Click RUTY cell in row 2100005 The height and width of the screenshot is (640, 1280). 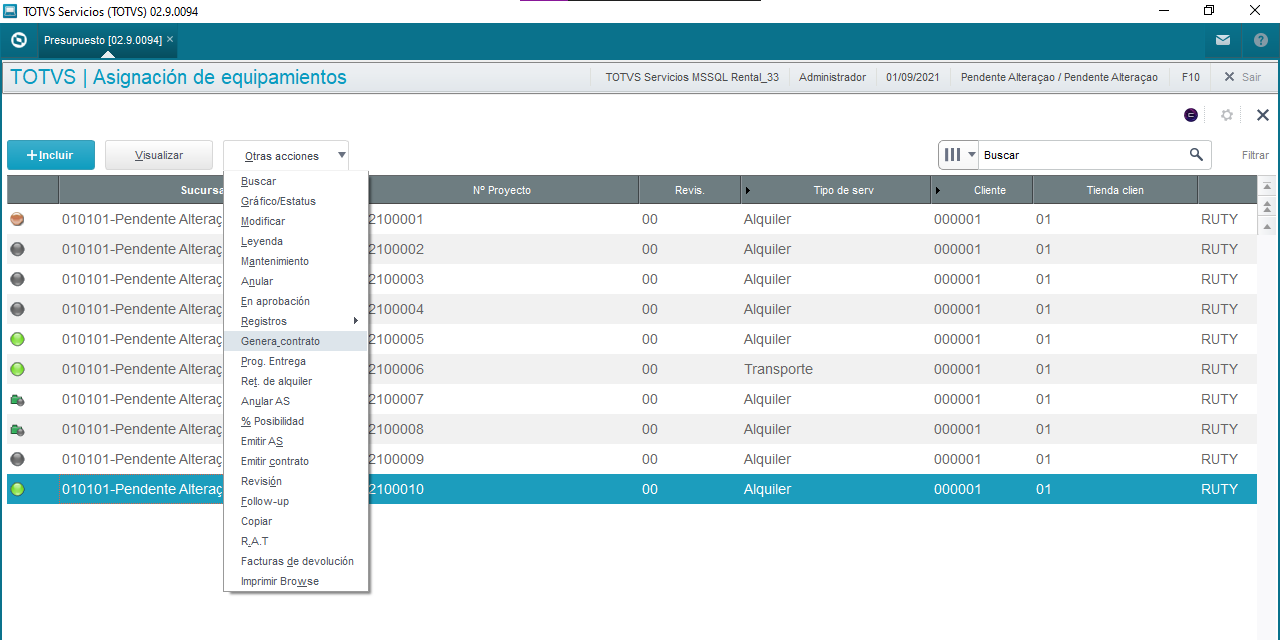[1219, 339]
